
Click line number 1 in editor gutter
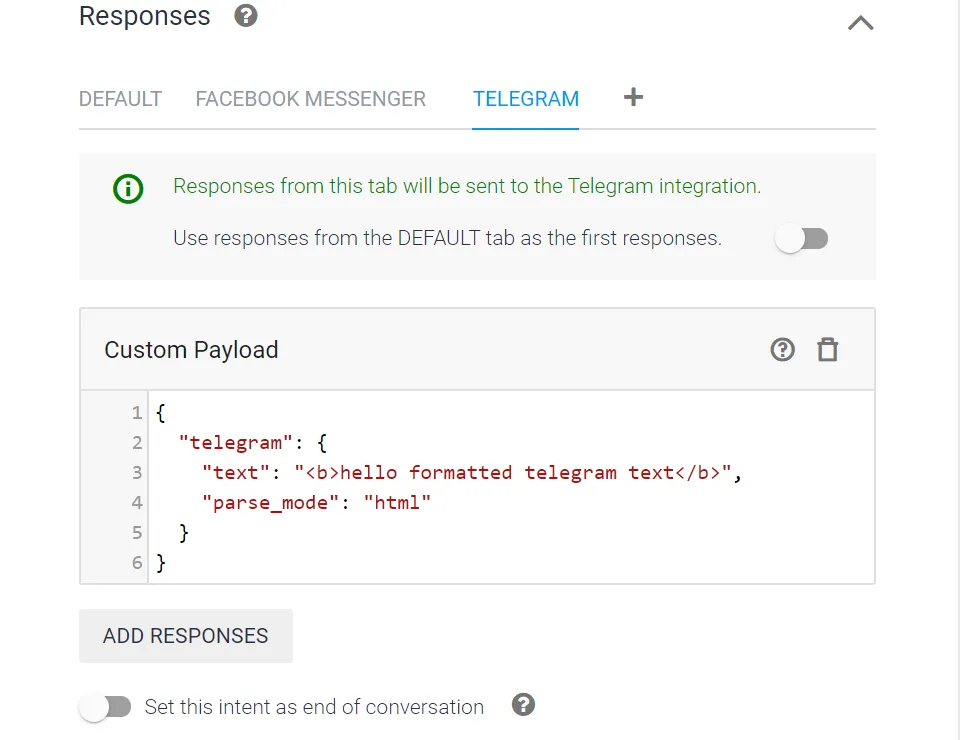pyautogui.click(x=136, y=412)
